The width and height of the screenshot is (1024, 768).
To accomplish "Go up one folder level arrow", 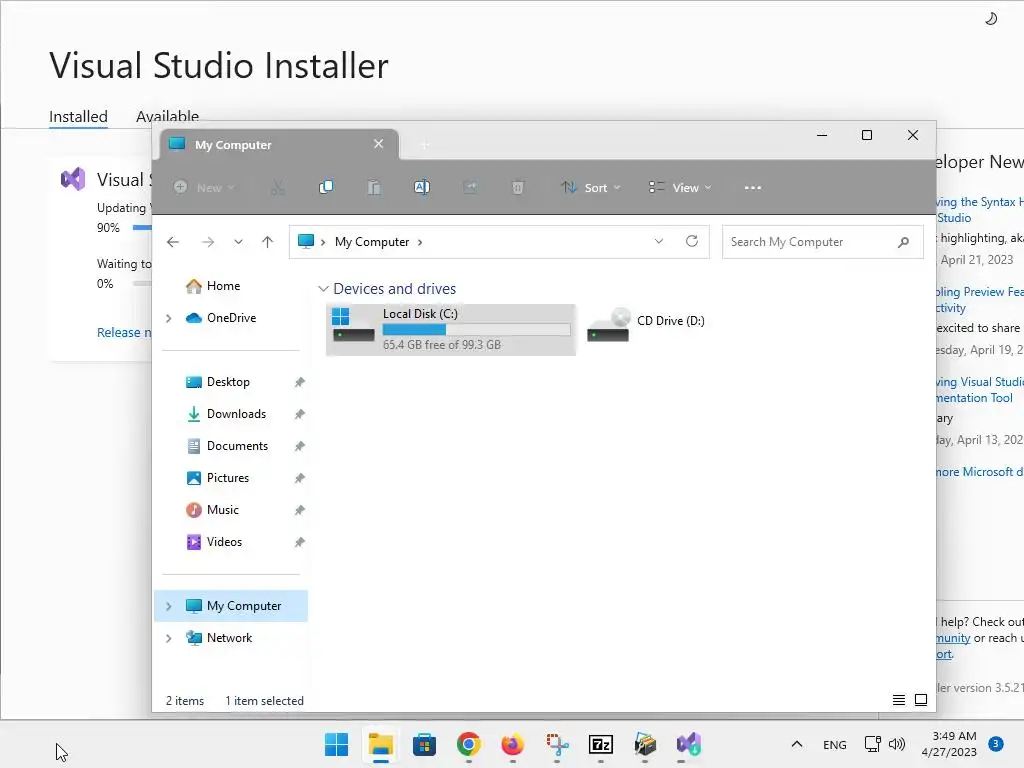I will click(x=267, y=242).
